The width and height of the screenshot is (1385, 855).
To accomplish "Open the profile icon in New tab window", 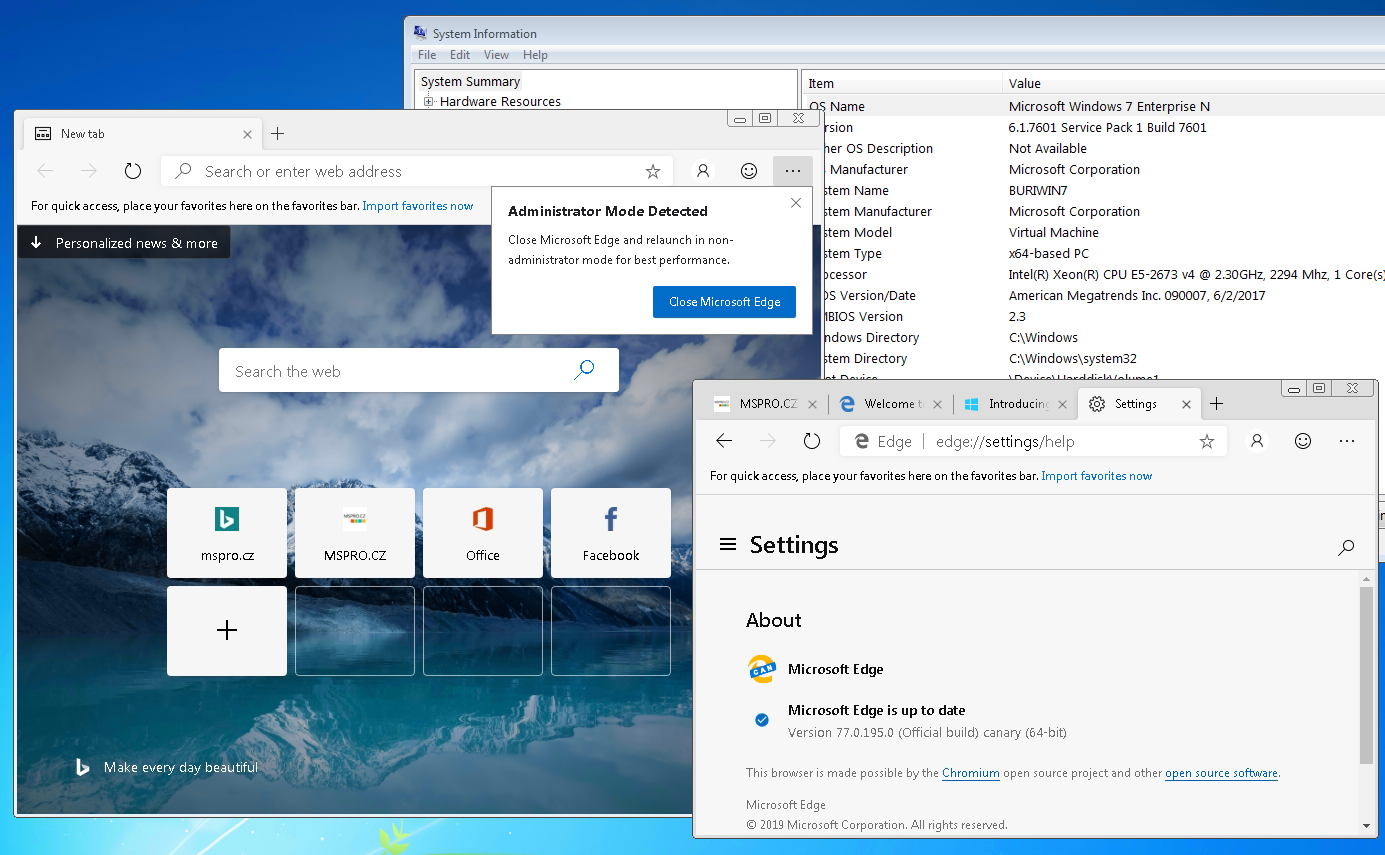I will point(703,171).
